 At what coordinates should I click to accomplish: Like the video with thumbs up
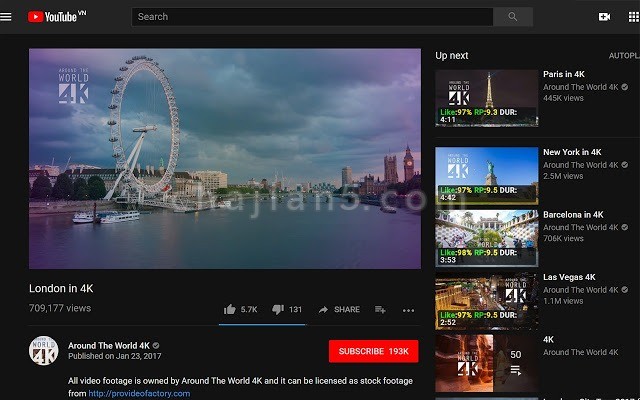coord(230,309)
